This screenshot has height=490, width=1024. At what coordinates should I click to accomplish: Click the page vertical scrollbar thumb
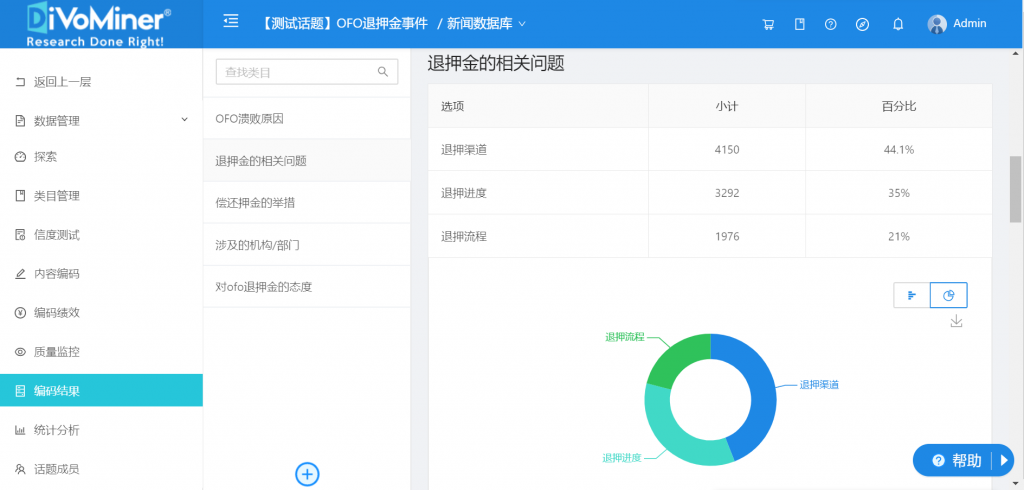pyautogui.click(x=1016, y=189)
